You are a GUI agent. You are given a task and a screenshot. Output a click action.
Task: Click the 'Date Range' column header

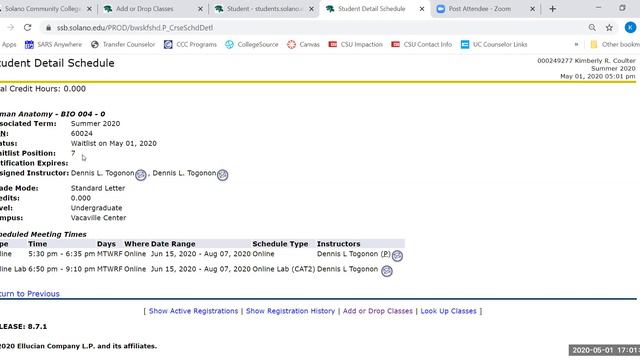173,244
